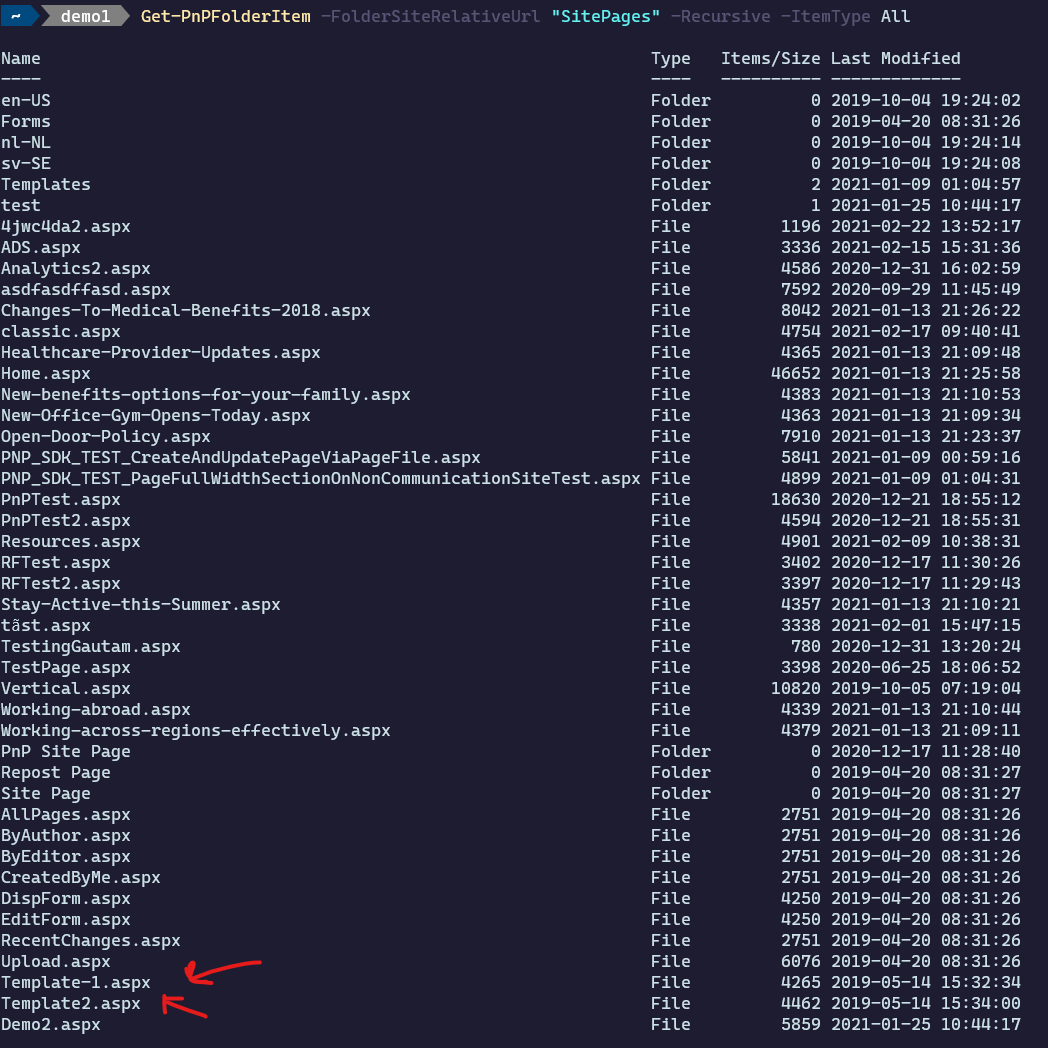
Task: Click the "SitePages" string argument
Action: coord(606,16)
